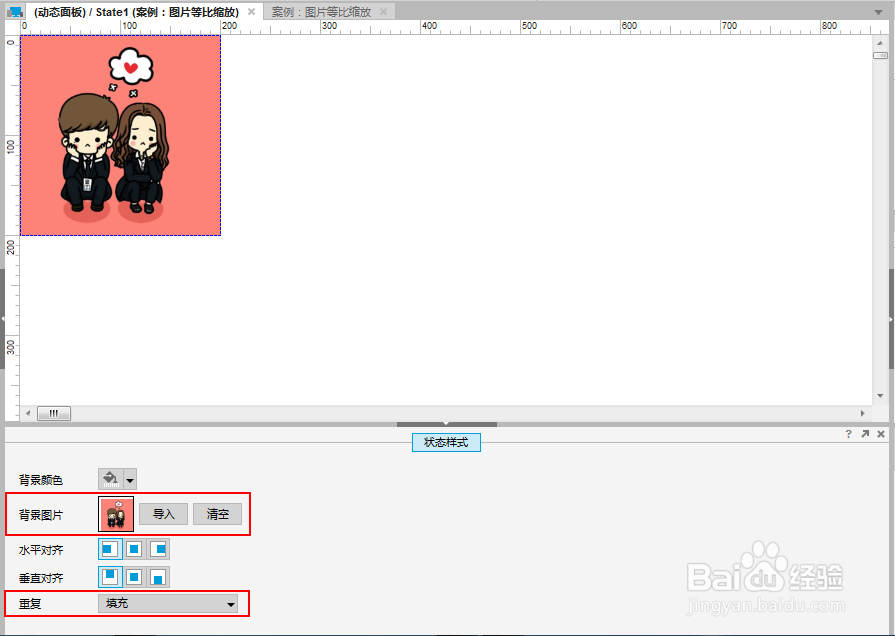895x636 pixels.
Task: Set vertical alignment to middle
Action: [x=134, y=577]
